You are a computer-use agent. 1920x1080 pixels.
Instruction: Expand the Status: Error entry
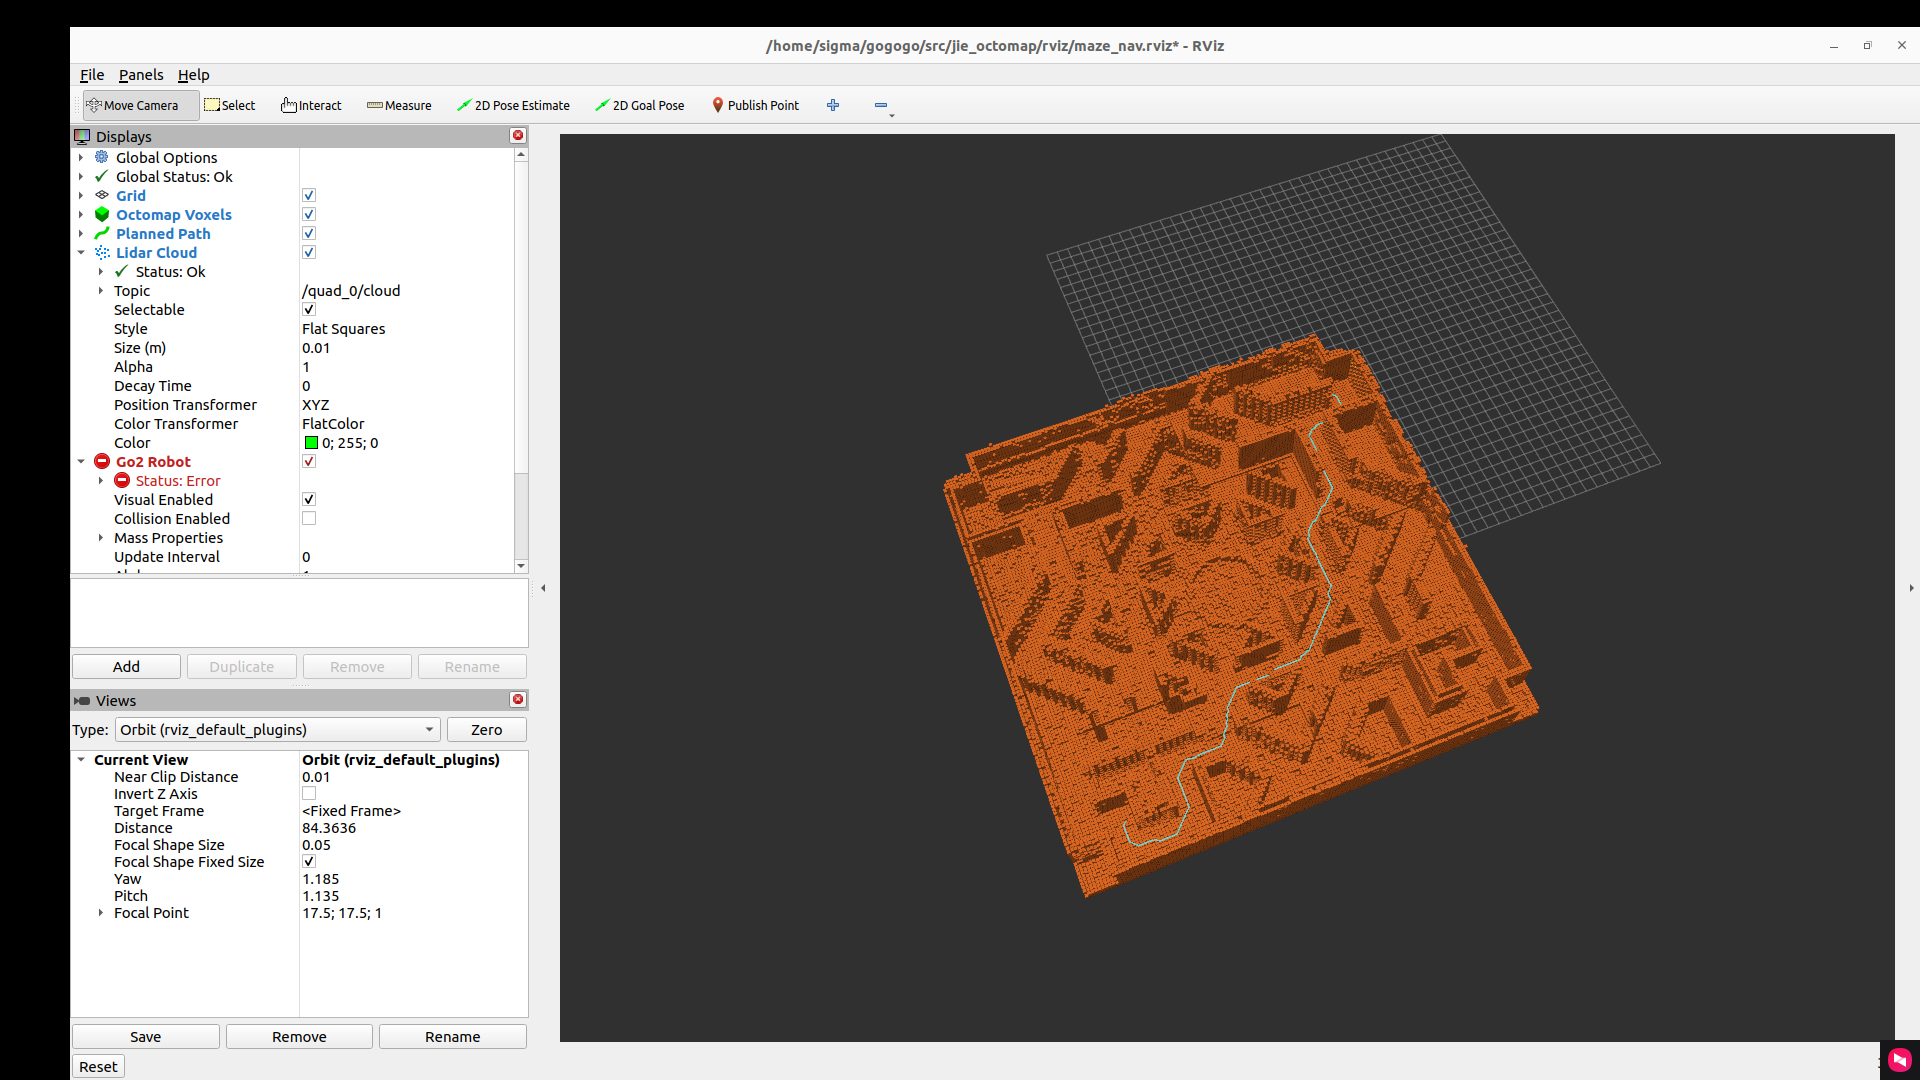[101, 480]
